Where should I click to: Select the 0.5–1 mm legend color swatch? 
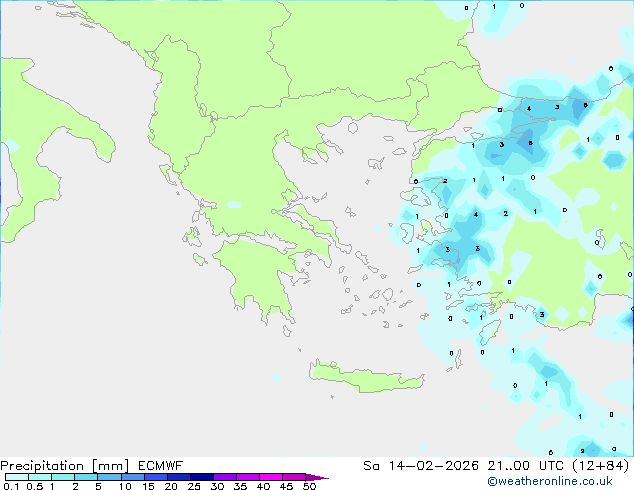tap(40, 477)
